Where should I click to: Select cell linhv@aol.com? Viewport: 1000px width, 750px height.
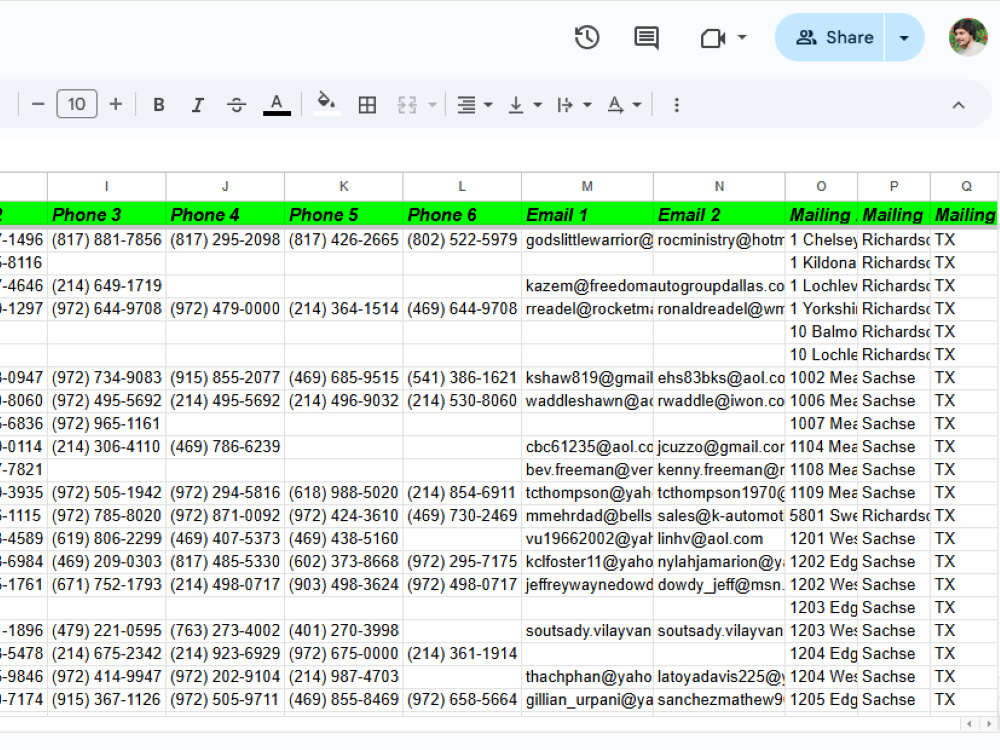(719, 539)
